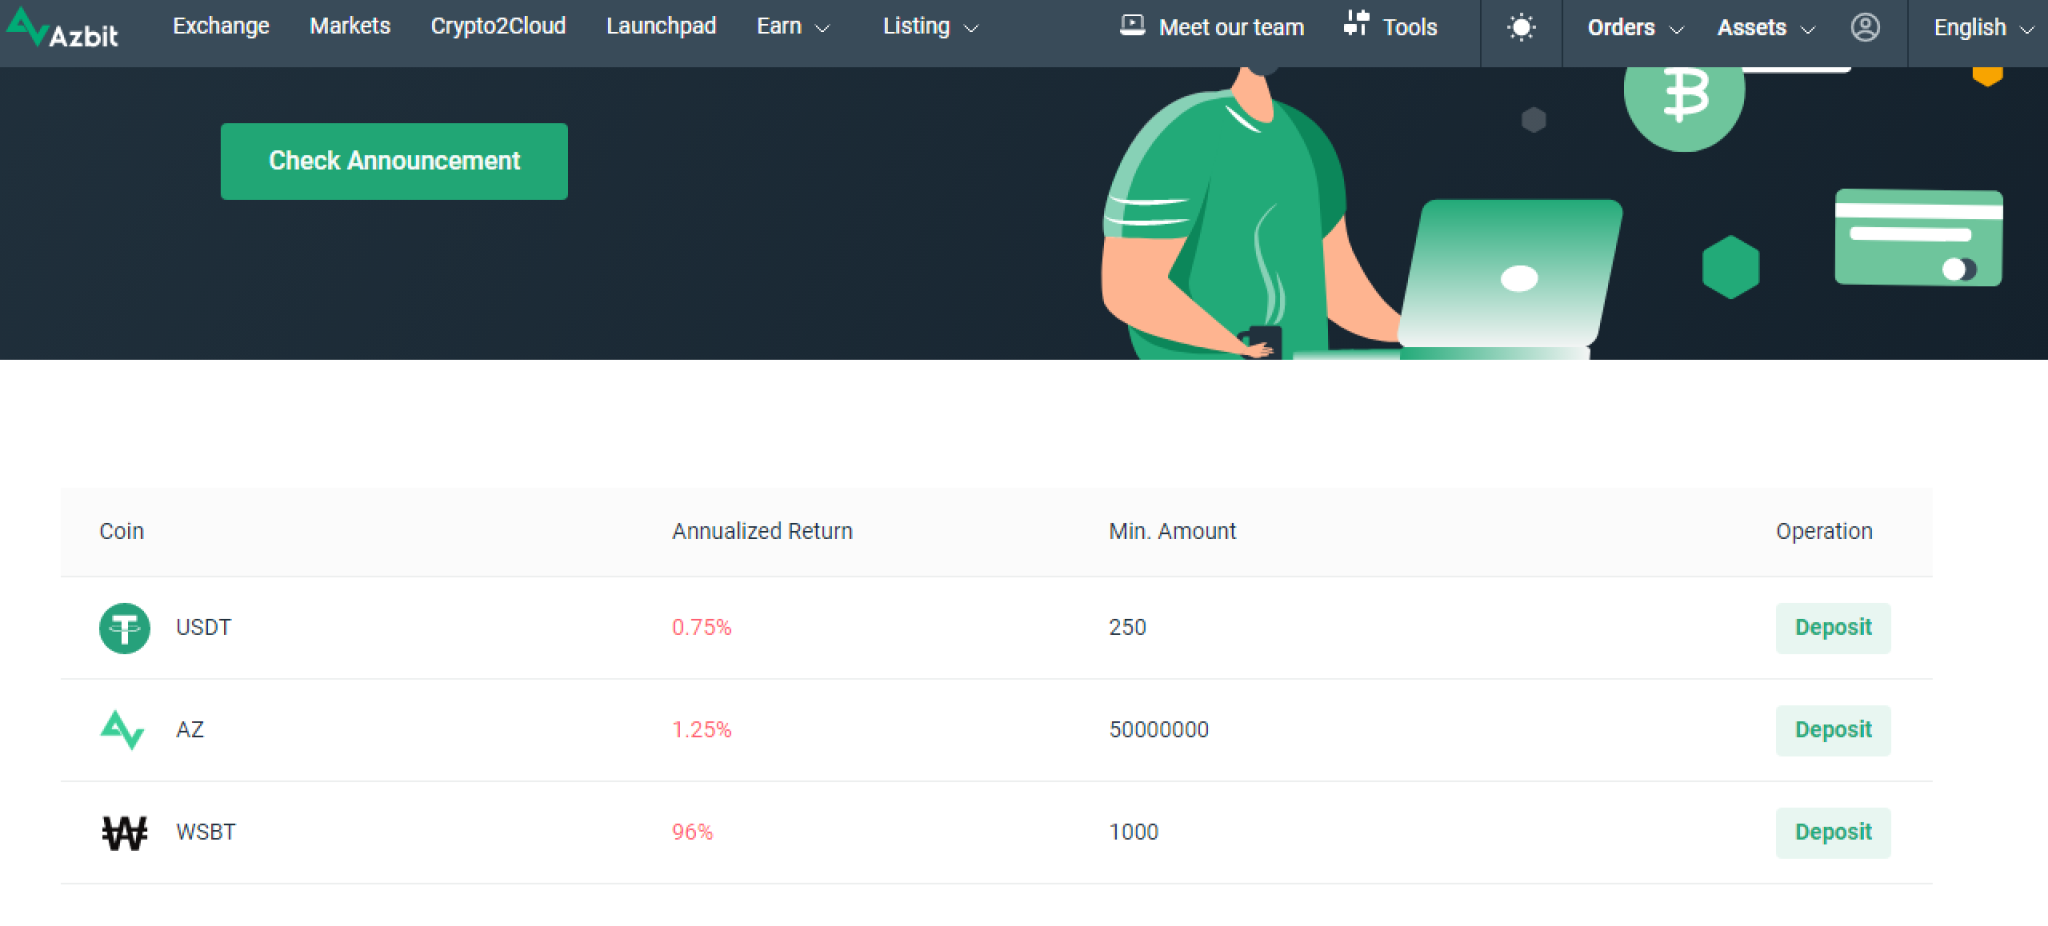2048x926 pixels.
Task: Select the WSBT Deposit option
Action: (x=1832, y=832)
